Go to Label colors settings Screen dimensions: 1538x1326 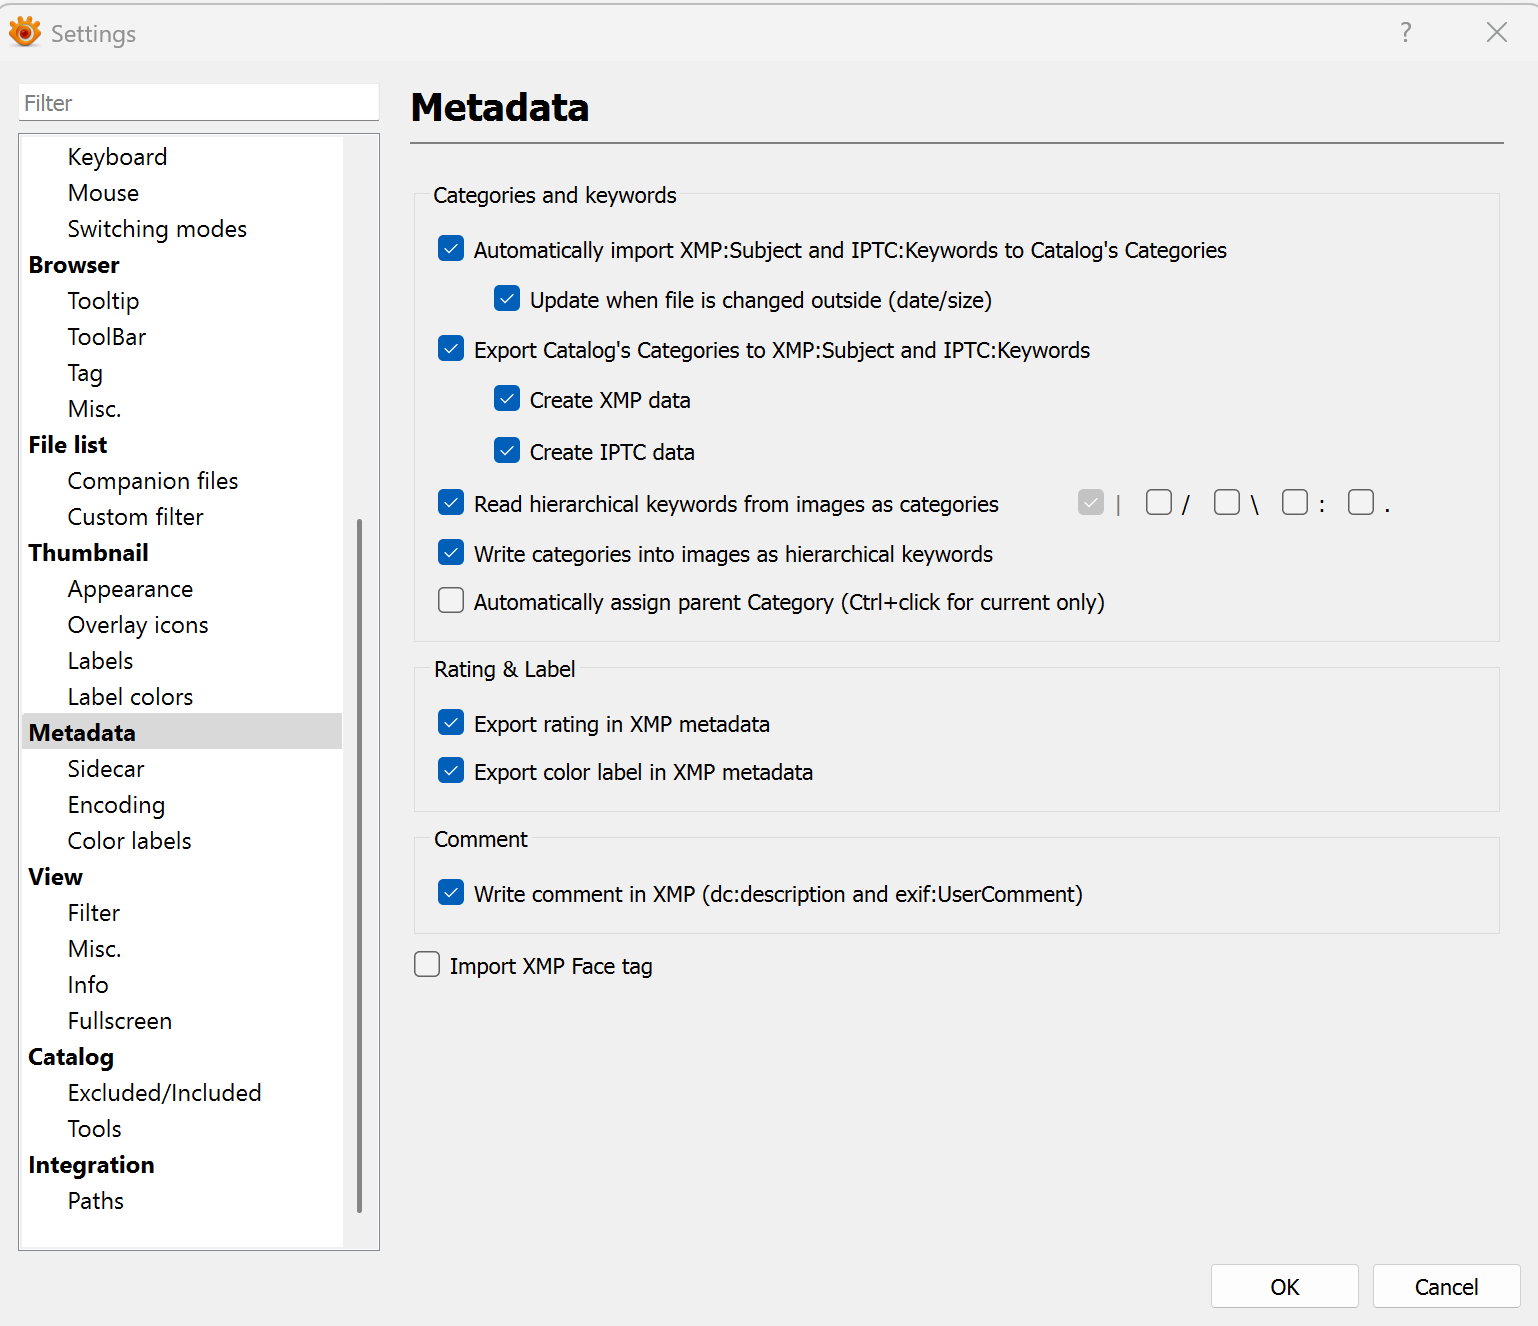point(130,697)
